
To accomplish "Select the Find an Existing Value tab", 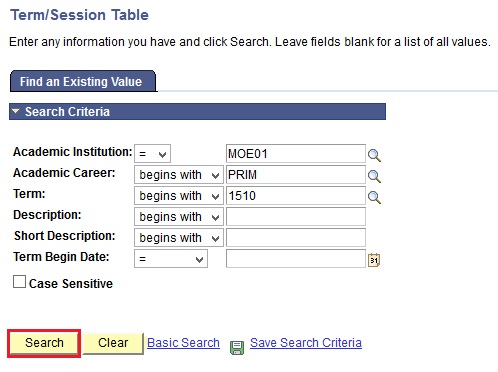I will (83, 81).
